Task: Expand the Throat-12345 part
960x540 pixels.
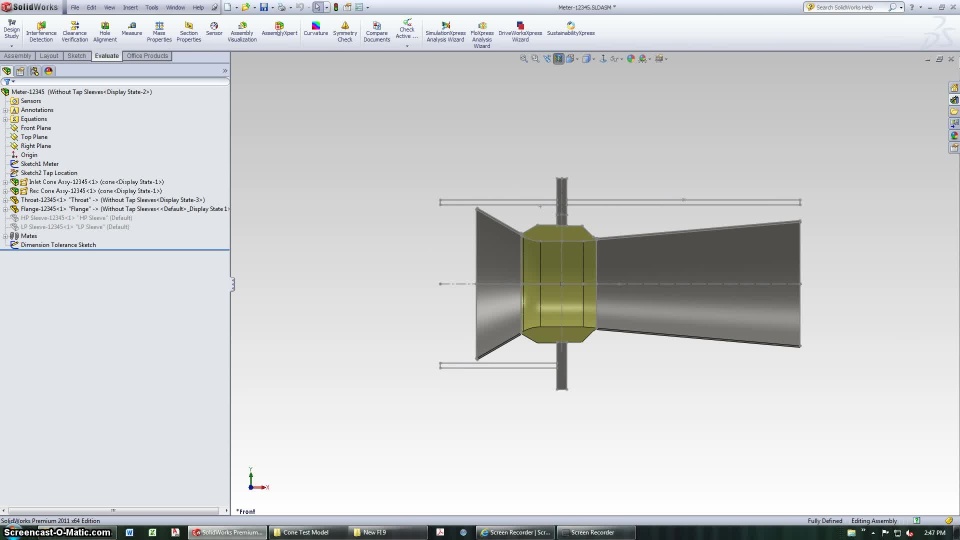Action: [6, 200]
